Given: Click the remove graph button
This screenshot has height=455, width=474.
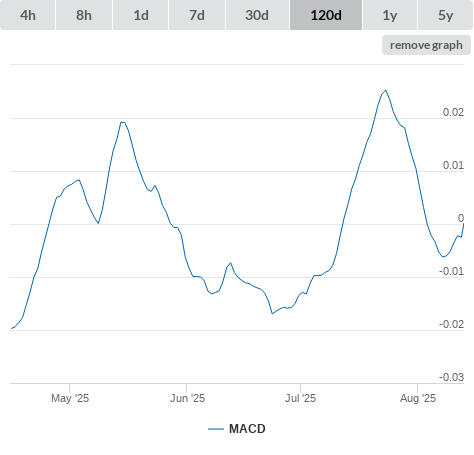Looking at the screenshot, I should point(426,45).
